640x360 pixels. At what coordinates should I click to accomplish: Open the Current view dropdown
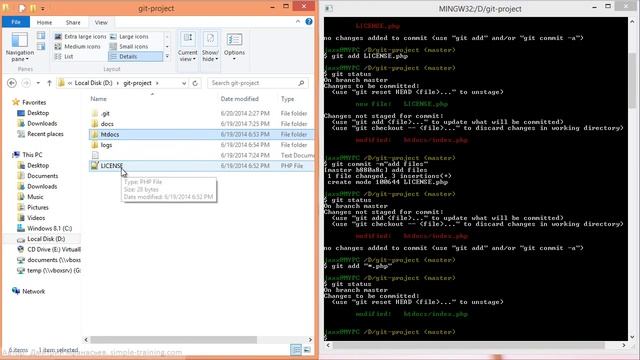(x=188, y=47)
